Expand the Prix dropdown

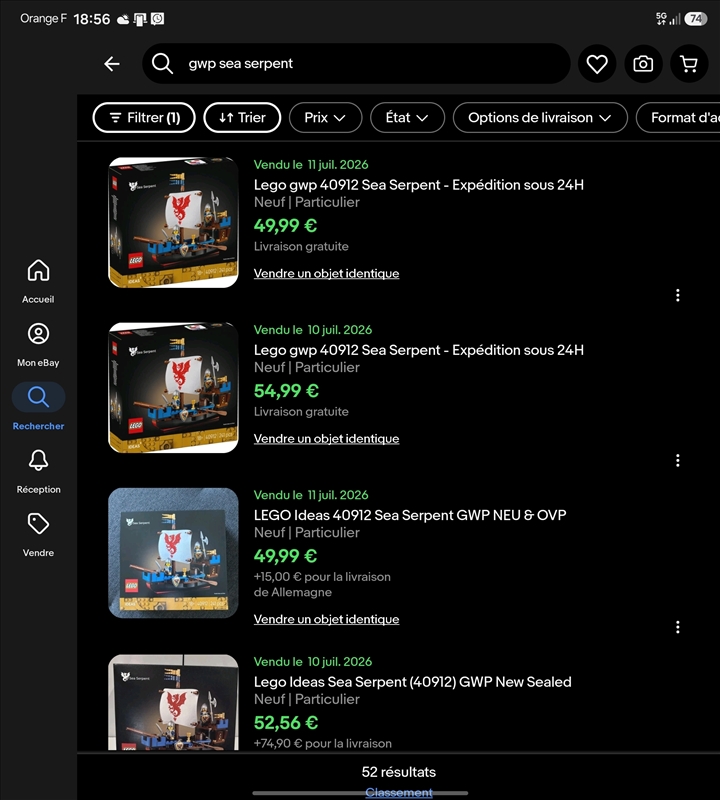[x=326, y=117]
